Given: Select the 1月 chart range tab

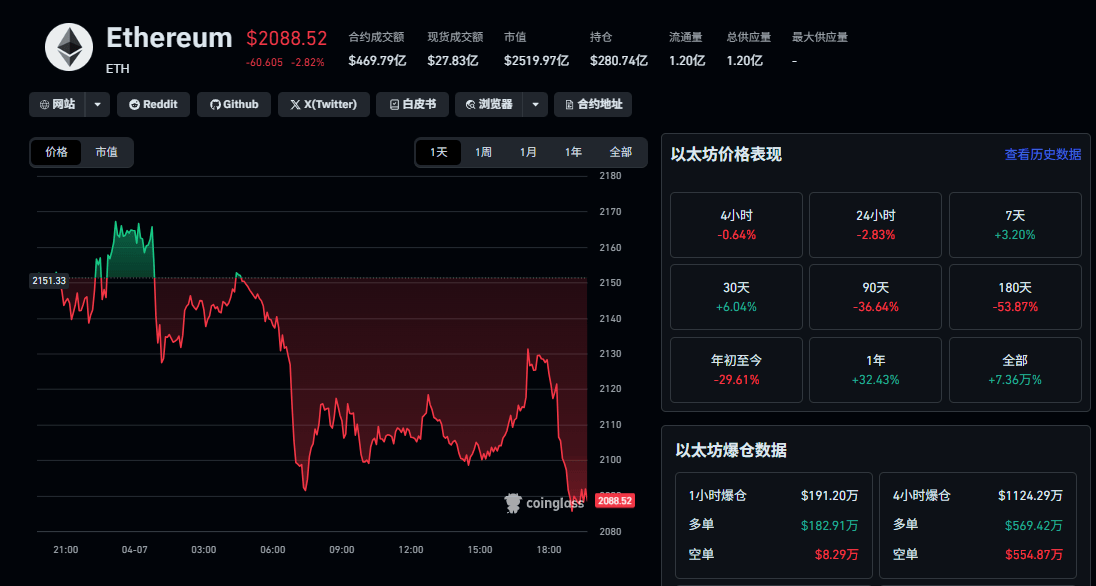Looking at the screenshot, I should coord(528,152).
